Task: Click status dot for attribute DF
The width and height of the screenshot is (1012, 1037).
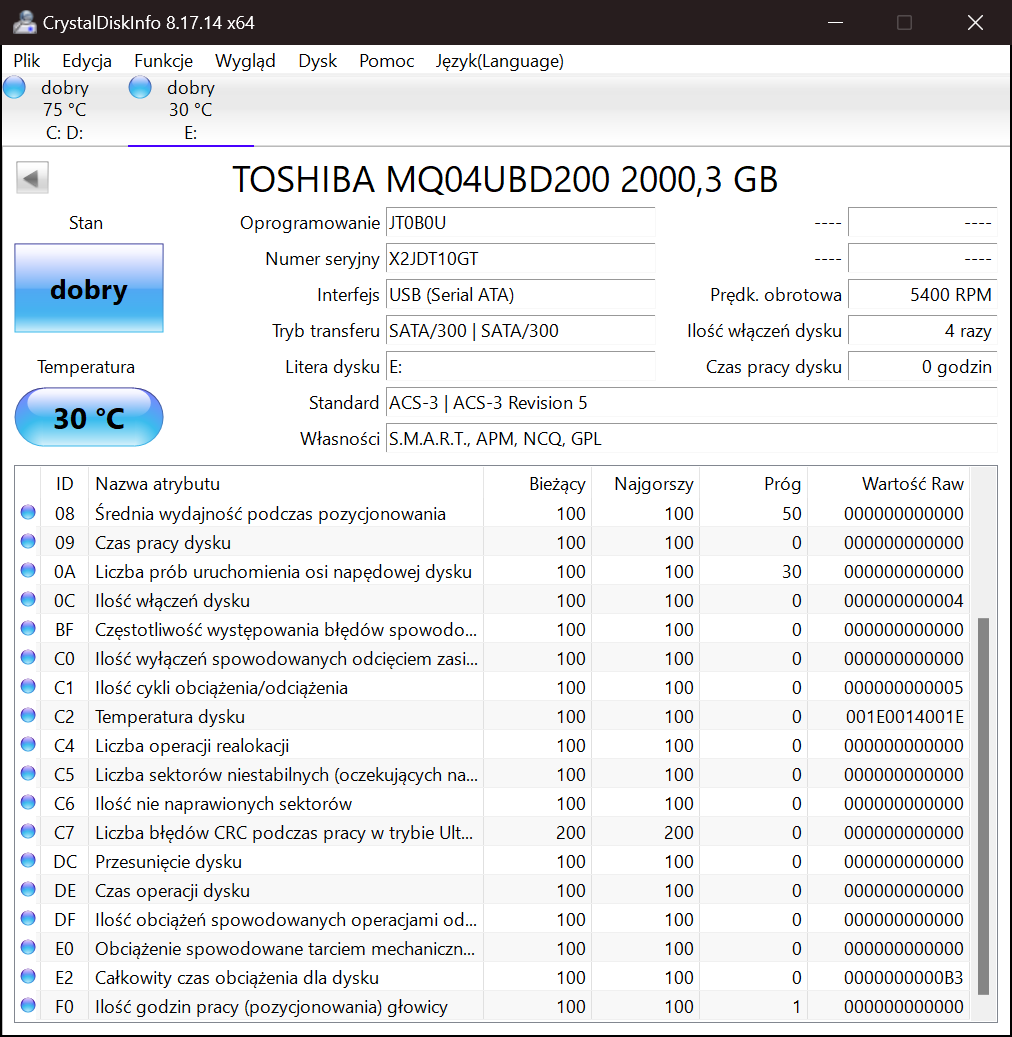Action: pyautogui.click(x=28, y=919)
